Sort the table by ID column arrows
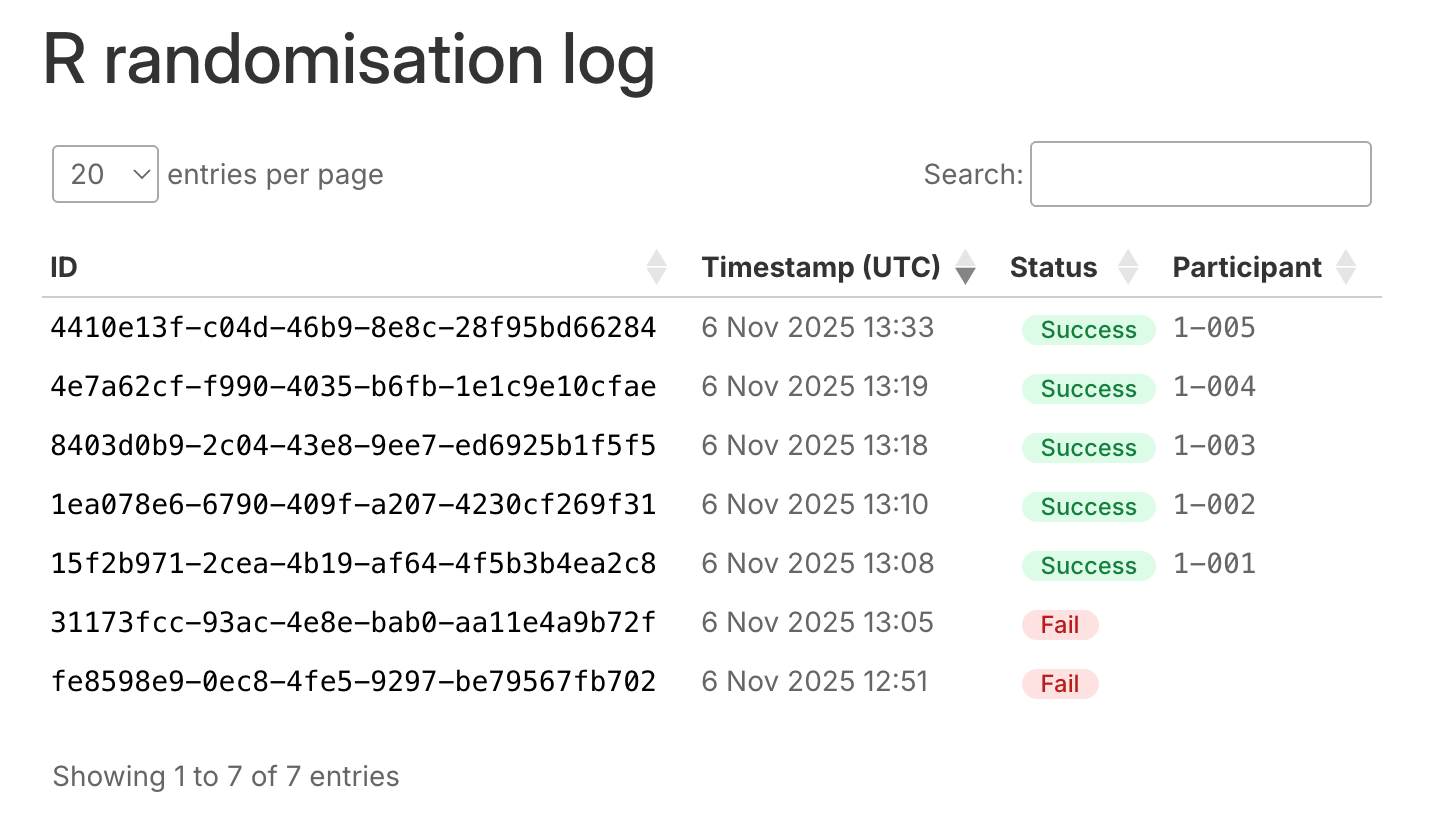Viewport: 1444px width, 832px height. tap(657, 267)
